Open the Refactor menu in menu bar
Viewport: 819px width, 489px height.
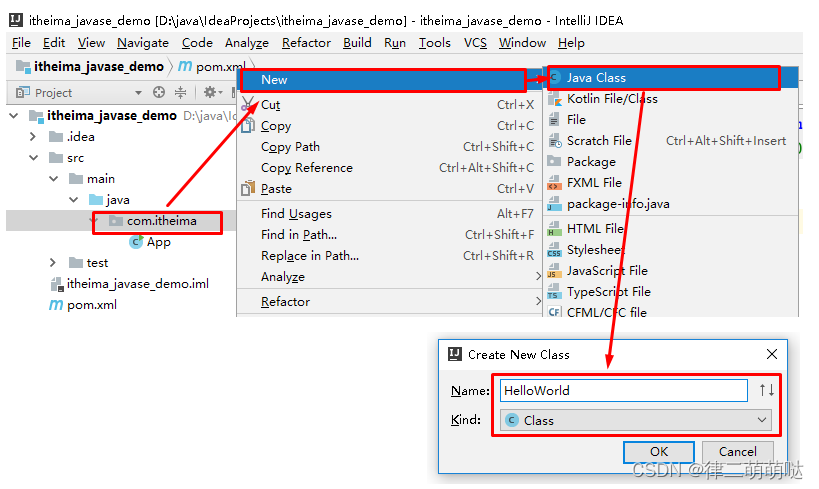coord(306,43)
